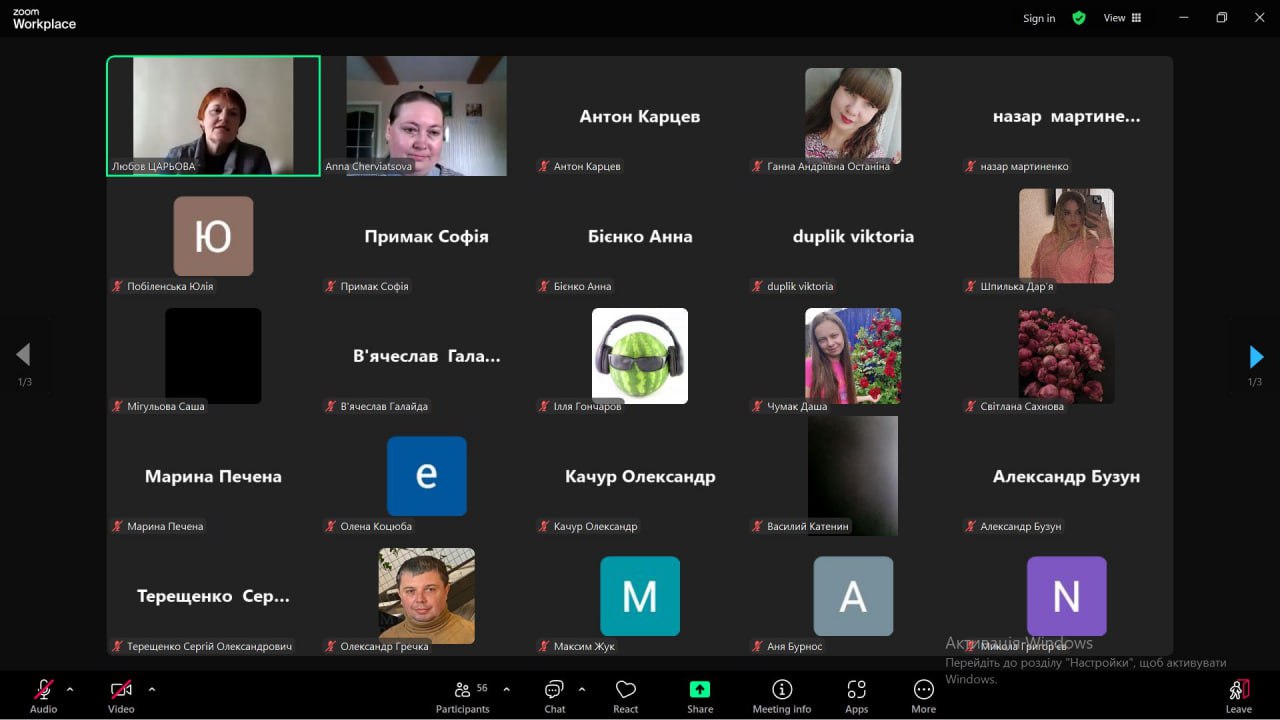The height and width of the screenshot is (720, 1280).
Task: Open the More options menu
Action: coord(923,695)
